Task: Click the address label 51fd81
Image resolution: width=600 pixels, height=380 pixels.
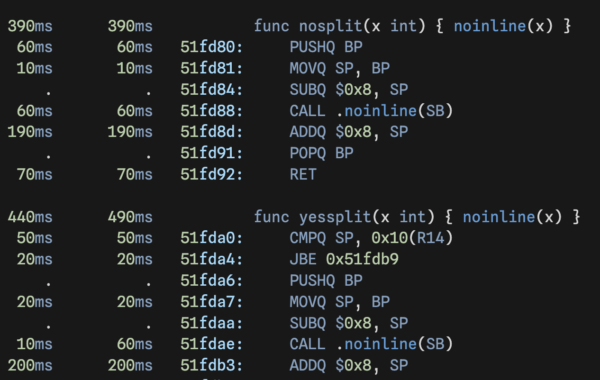Action: 212,68
